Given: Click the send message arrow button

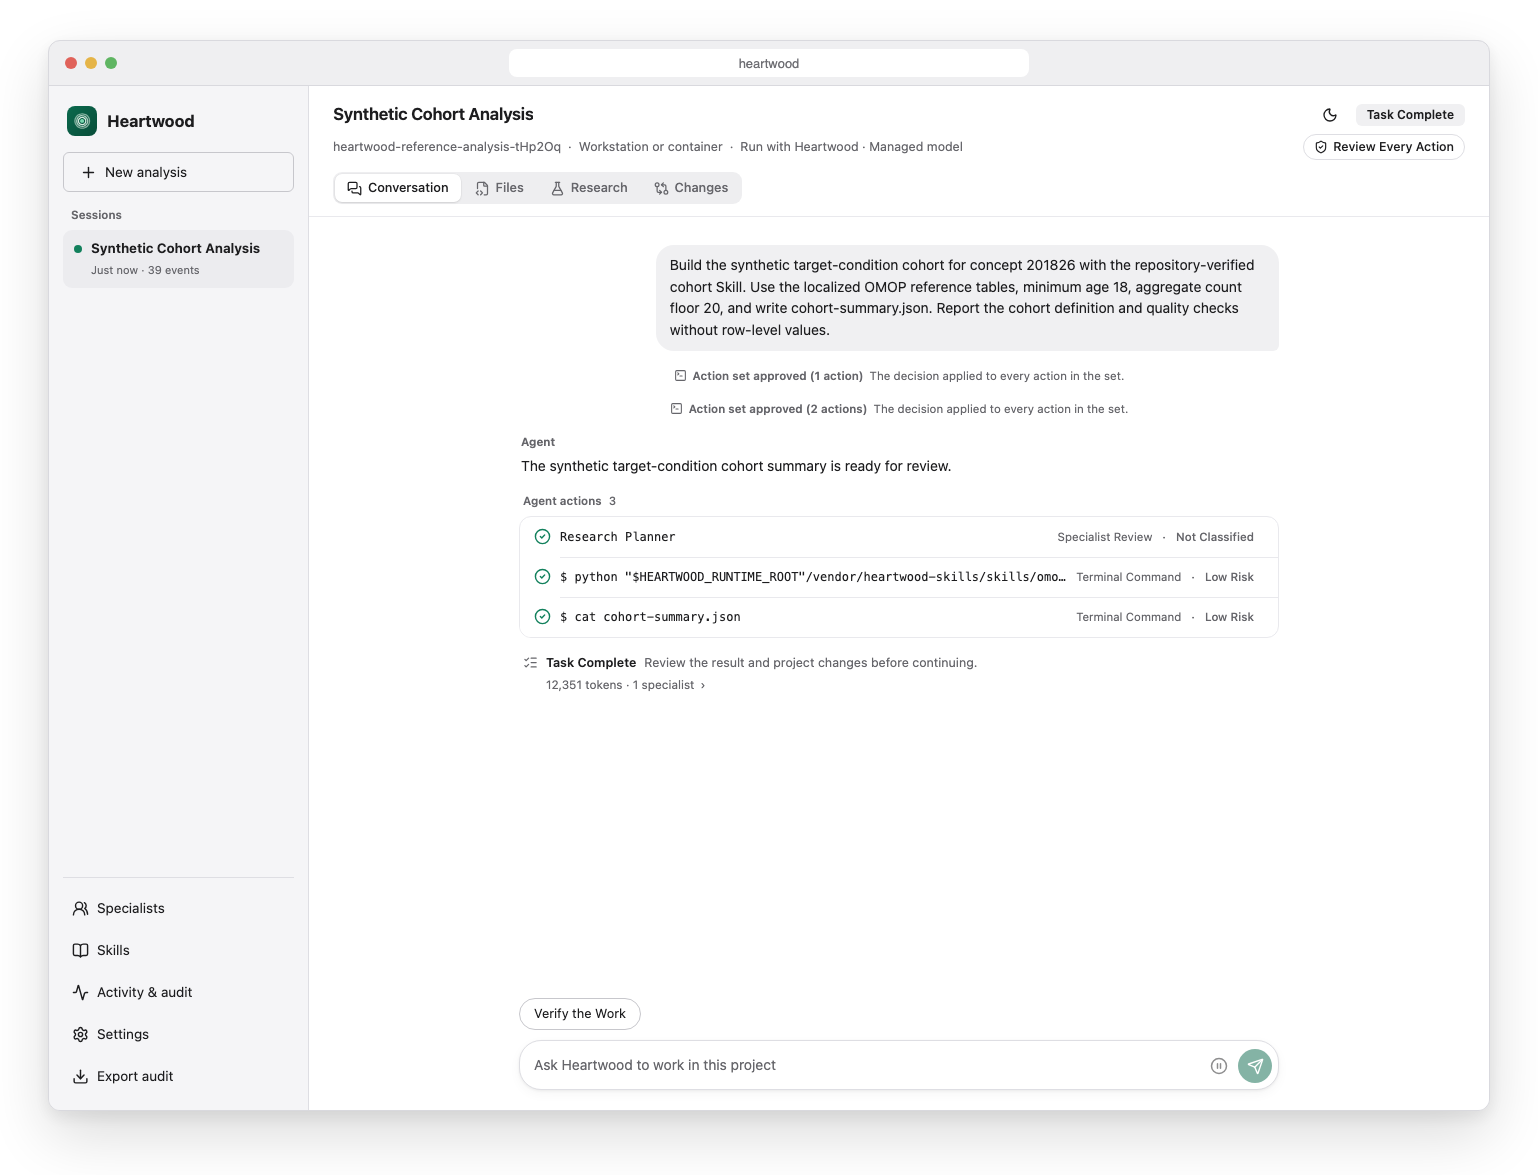Looking at the screenshot, I should [x=1255, y=1066].
